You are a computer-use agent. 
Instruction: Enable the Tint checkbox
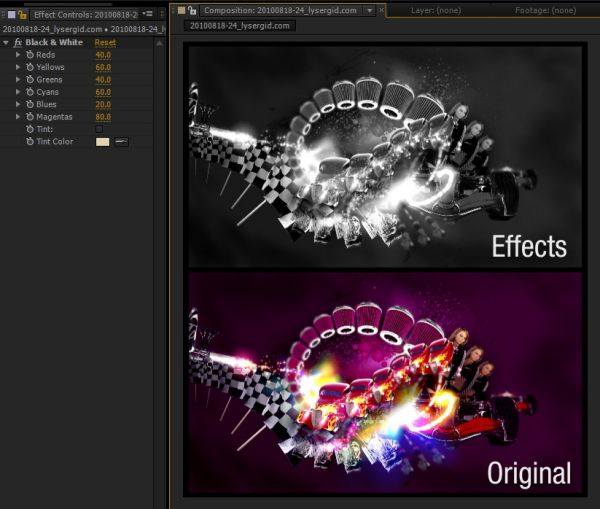pos(99,129)
